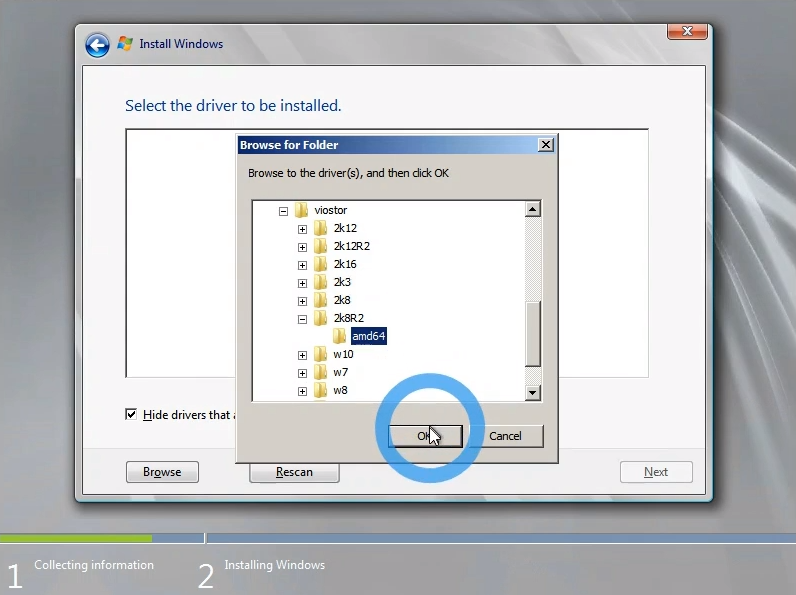Click the Browse button
Image resolution: width=796 pixels, height=595 pixels.
[x=162, y=472]
